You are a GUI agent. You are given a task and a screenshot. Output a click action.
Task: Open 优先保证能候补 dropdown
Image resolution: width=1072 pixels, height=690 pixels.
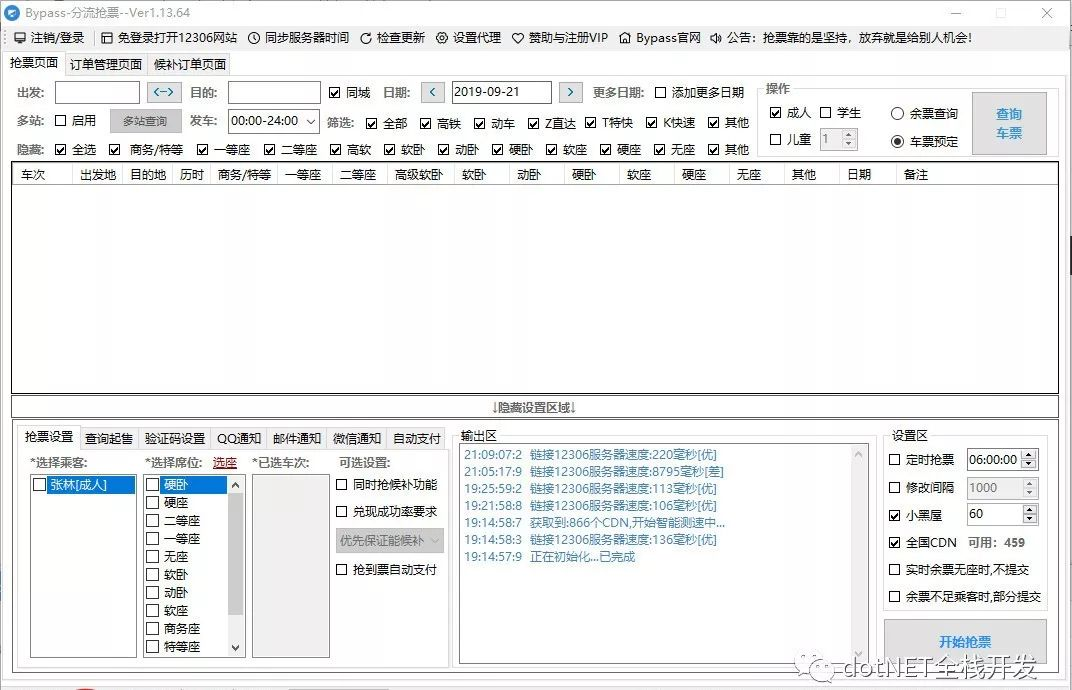390,540
